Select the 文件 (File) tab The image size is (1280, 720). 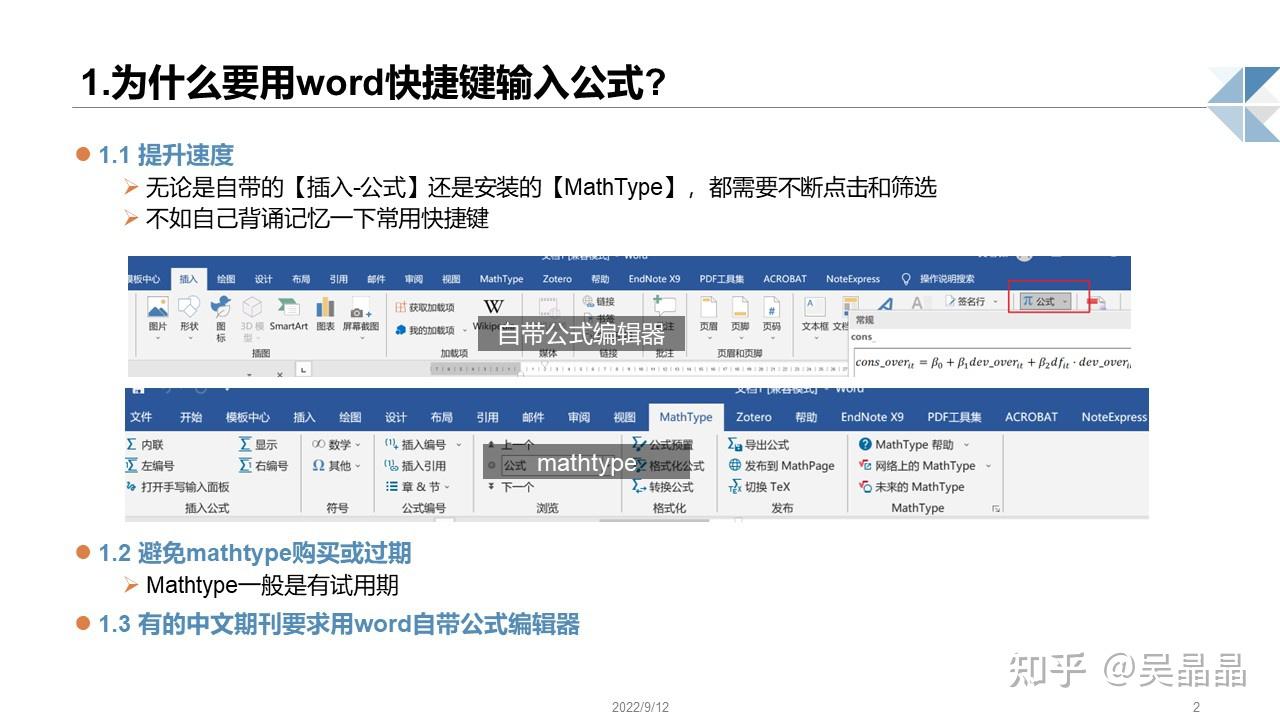[141, 417]
